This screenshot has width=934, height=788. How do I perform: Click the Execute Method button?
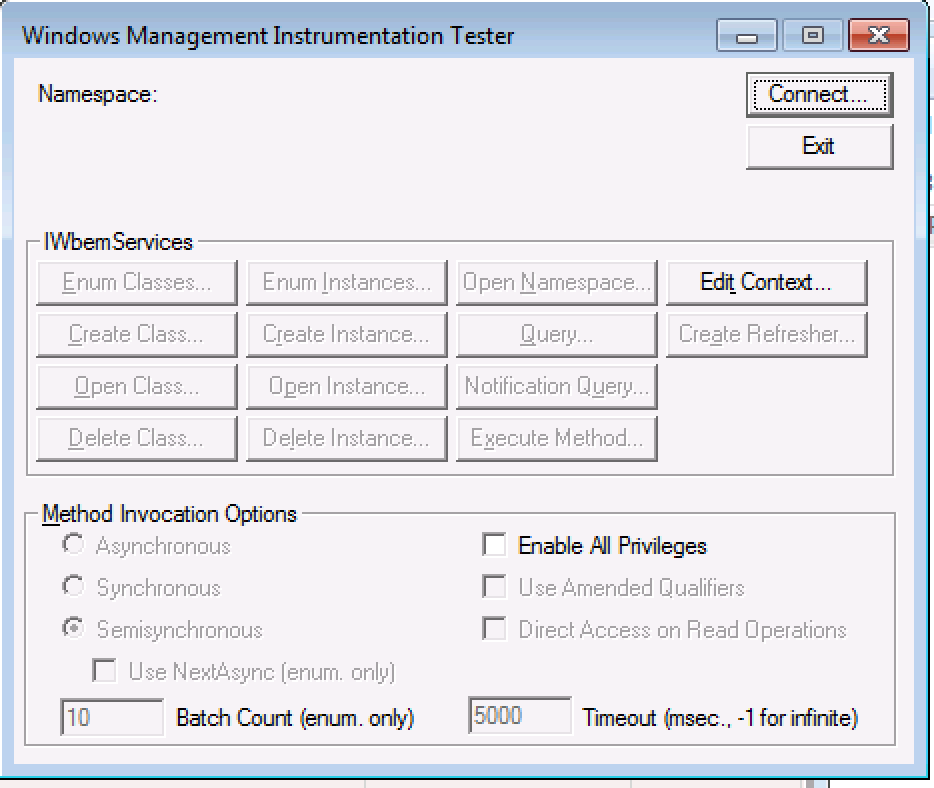tap(556, 439)
